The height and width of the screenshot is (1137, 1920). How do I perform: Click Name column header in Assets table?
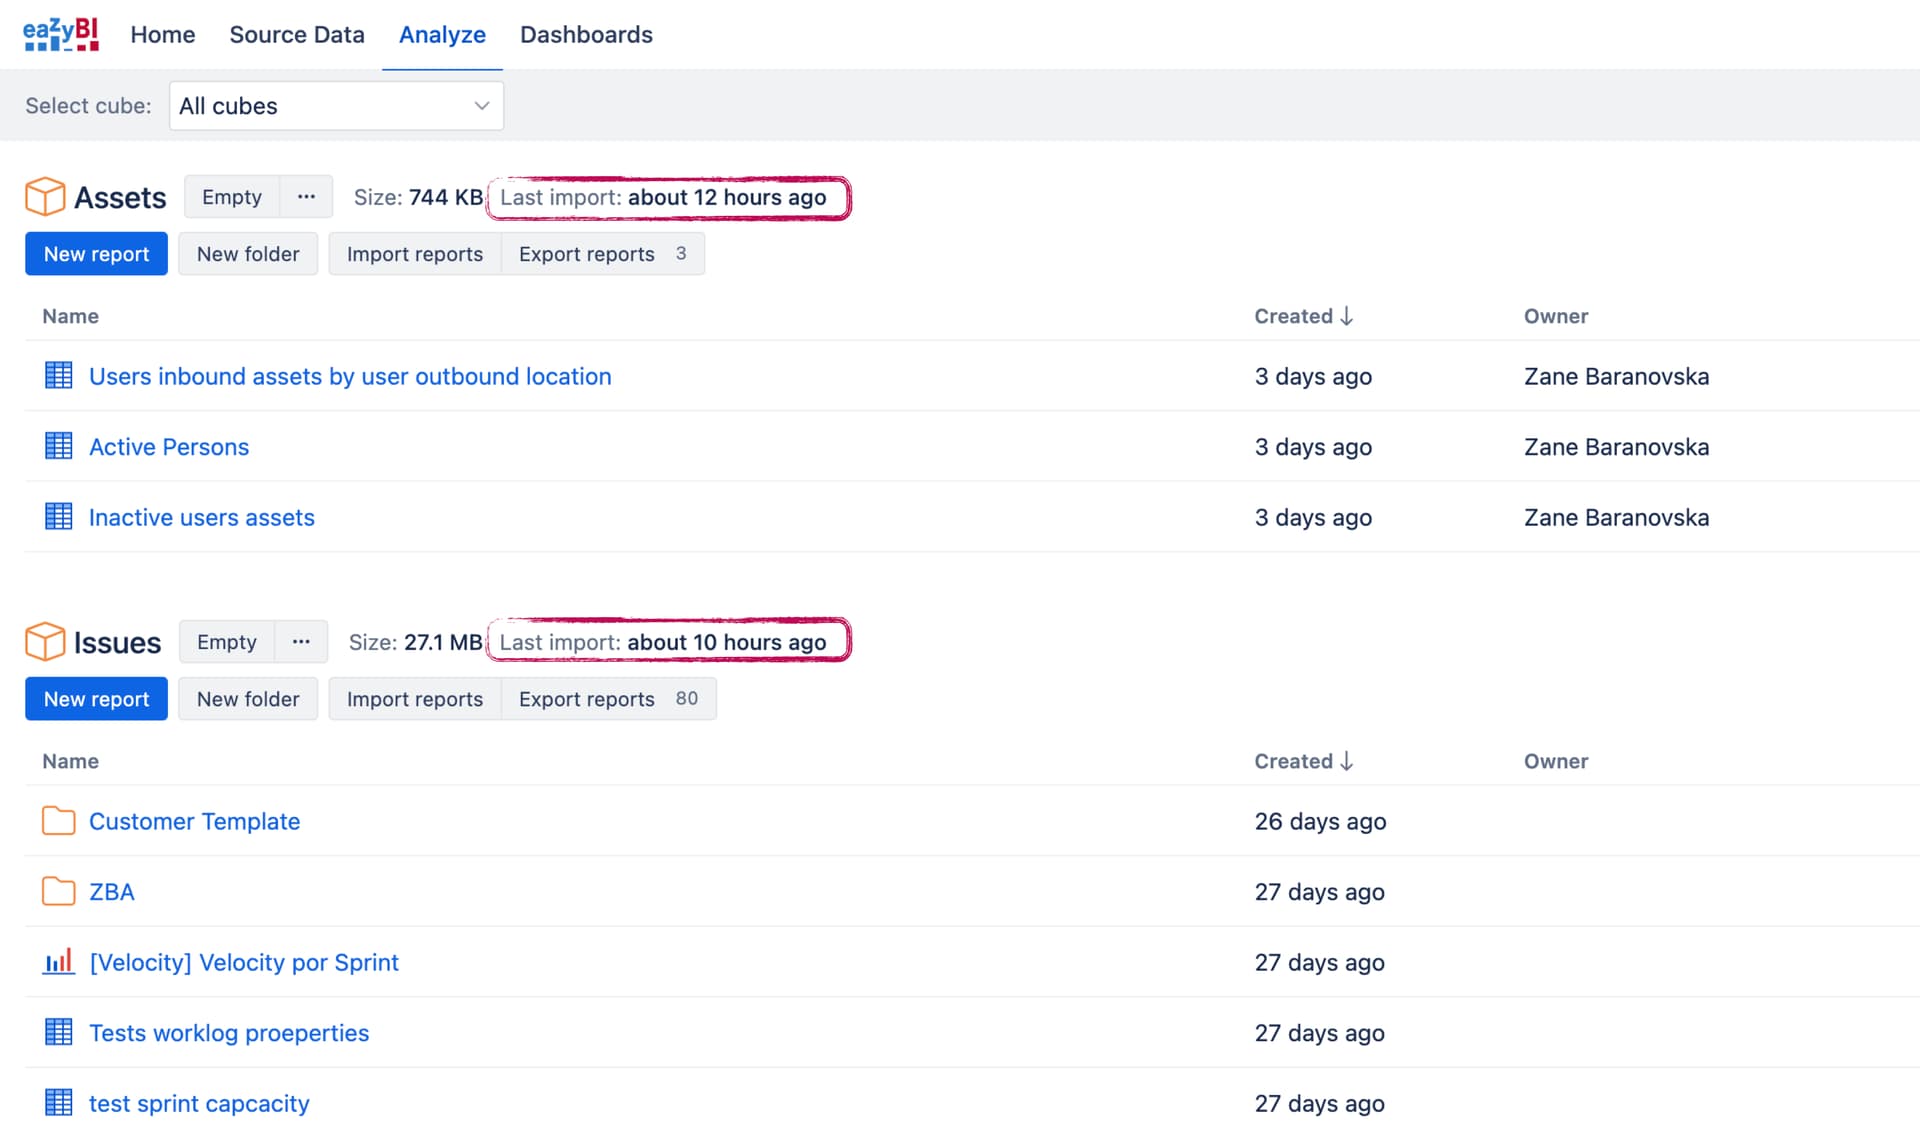point(70,316)
